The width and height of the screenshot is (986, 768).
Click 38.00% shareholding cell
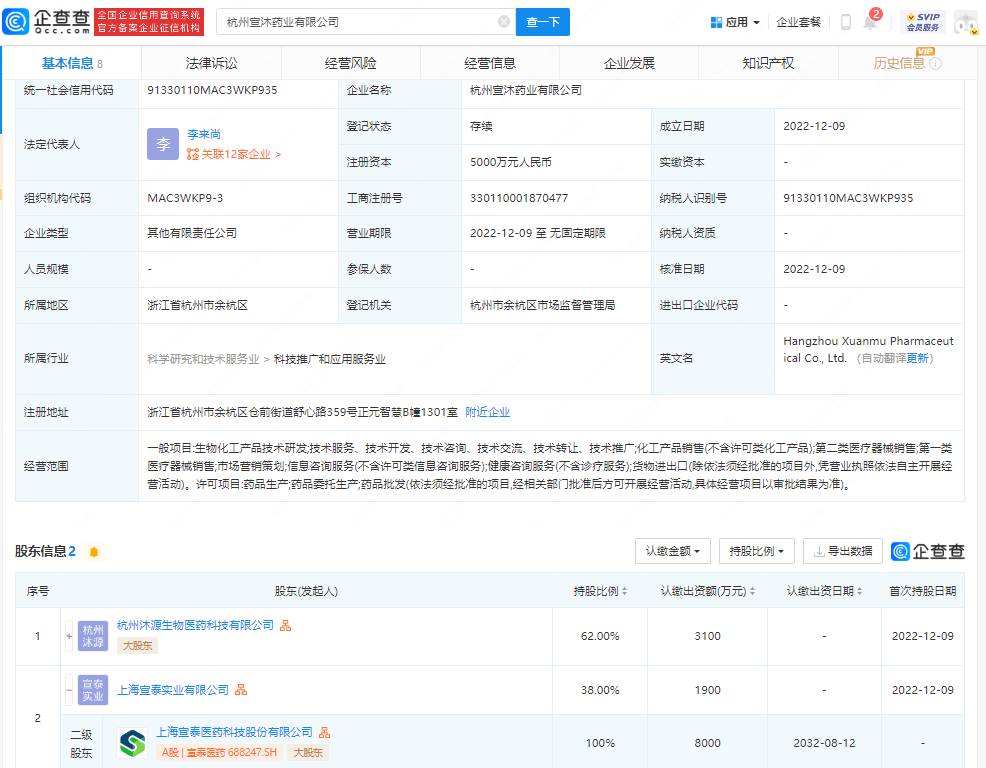[600, 690]
